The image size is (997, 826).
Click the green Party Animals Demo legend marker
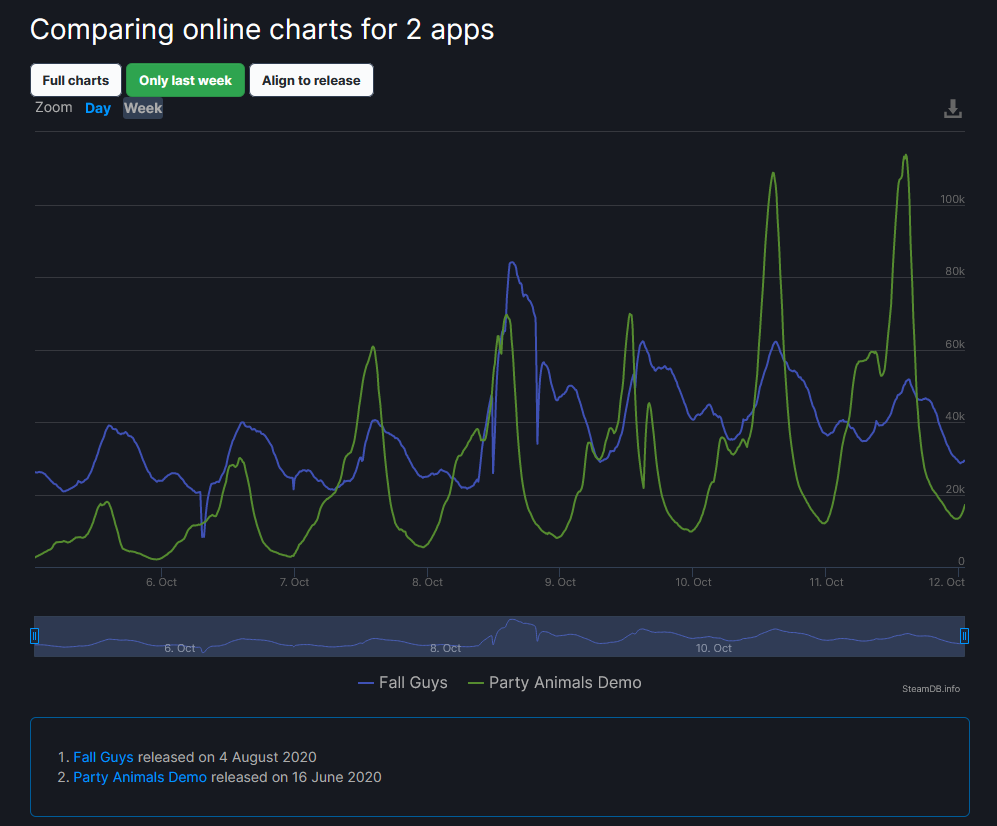pos(476,683)
